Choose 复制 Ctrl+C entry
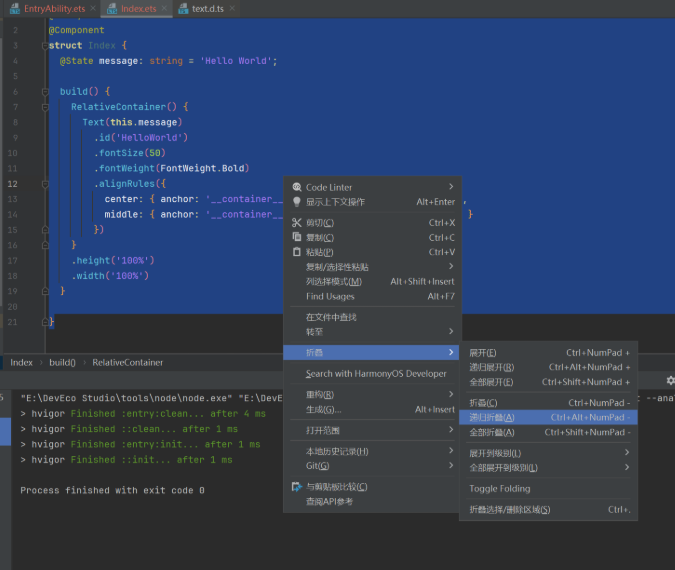This screenshot has height=570, width=675. [x=373, y=237]
